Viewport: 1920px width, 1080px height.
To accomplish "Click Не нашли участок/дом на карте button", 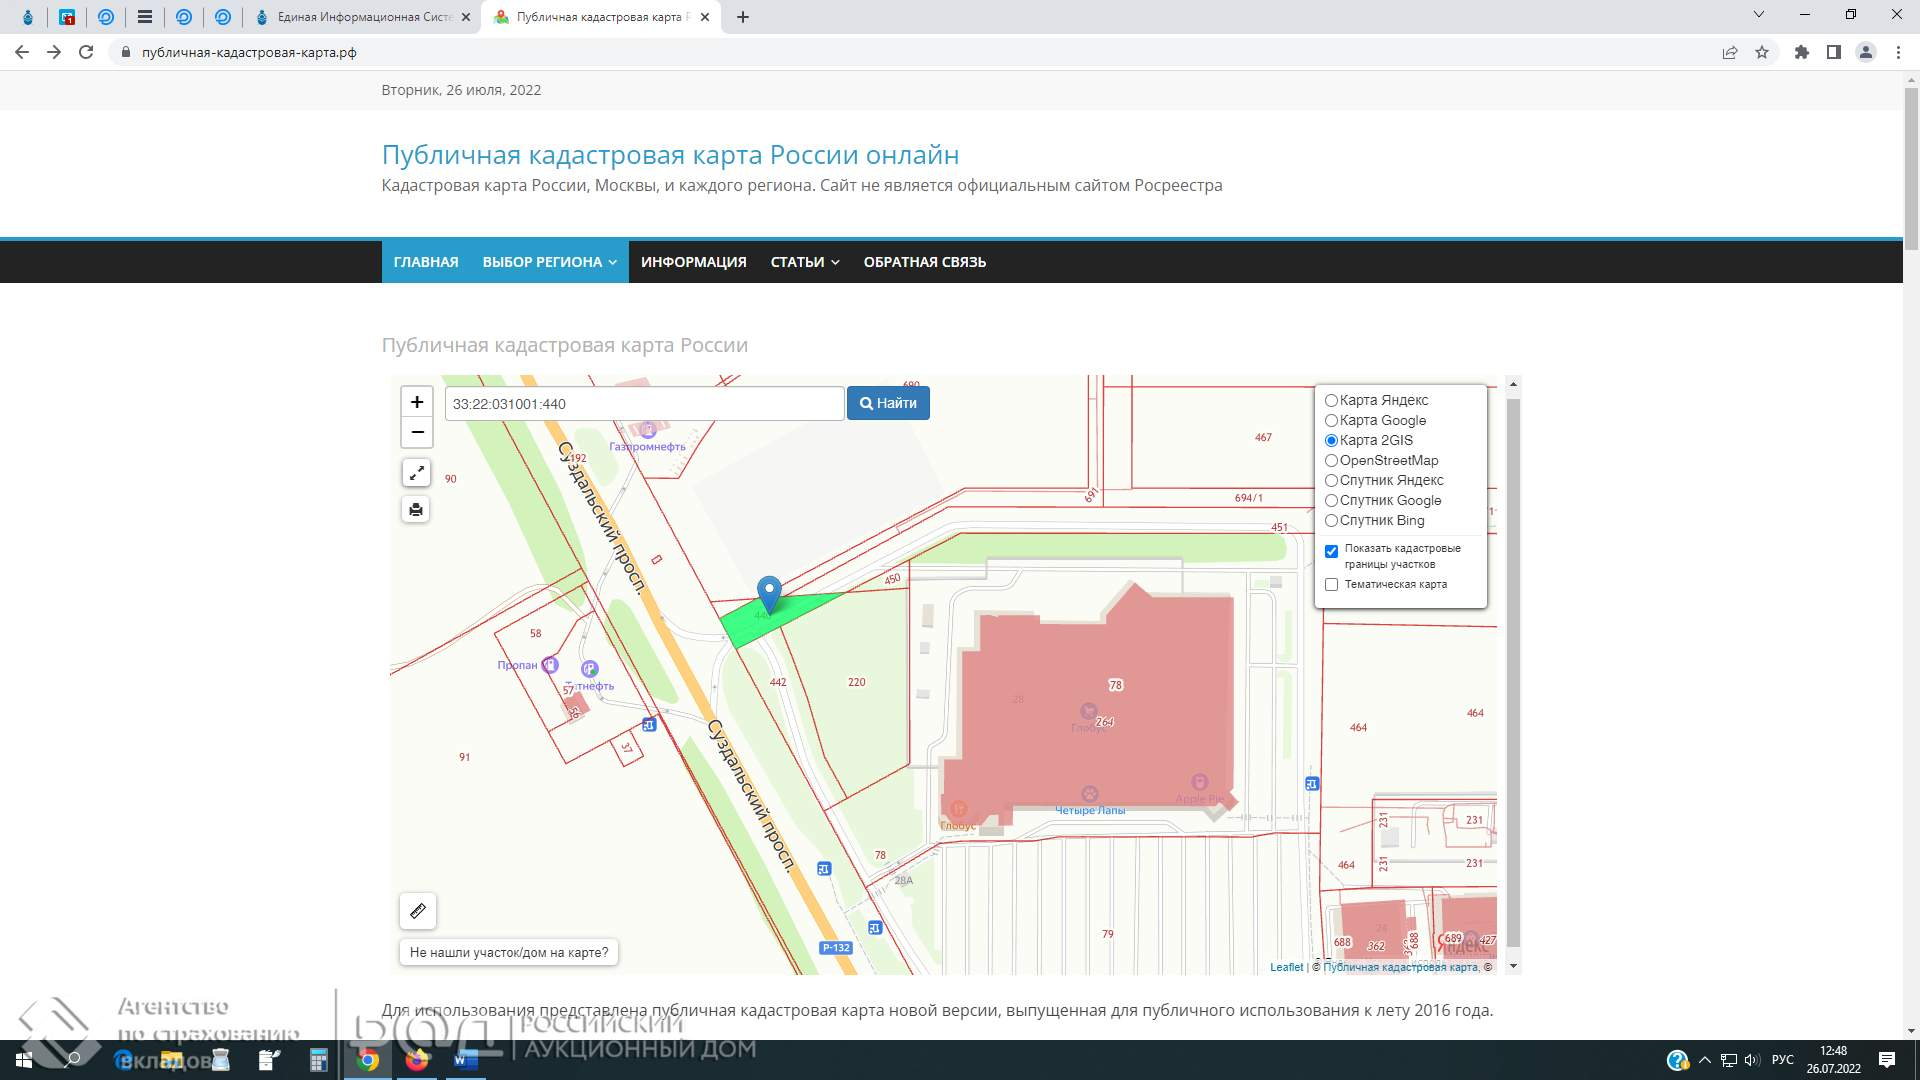I will (x=509, y=952).
